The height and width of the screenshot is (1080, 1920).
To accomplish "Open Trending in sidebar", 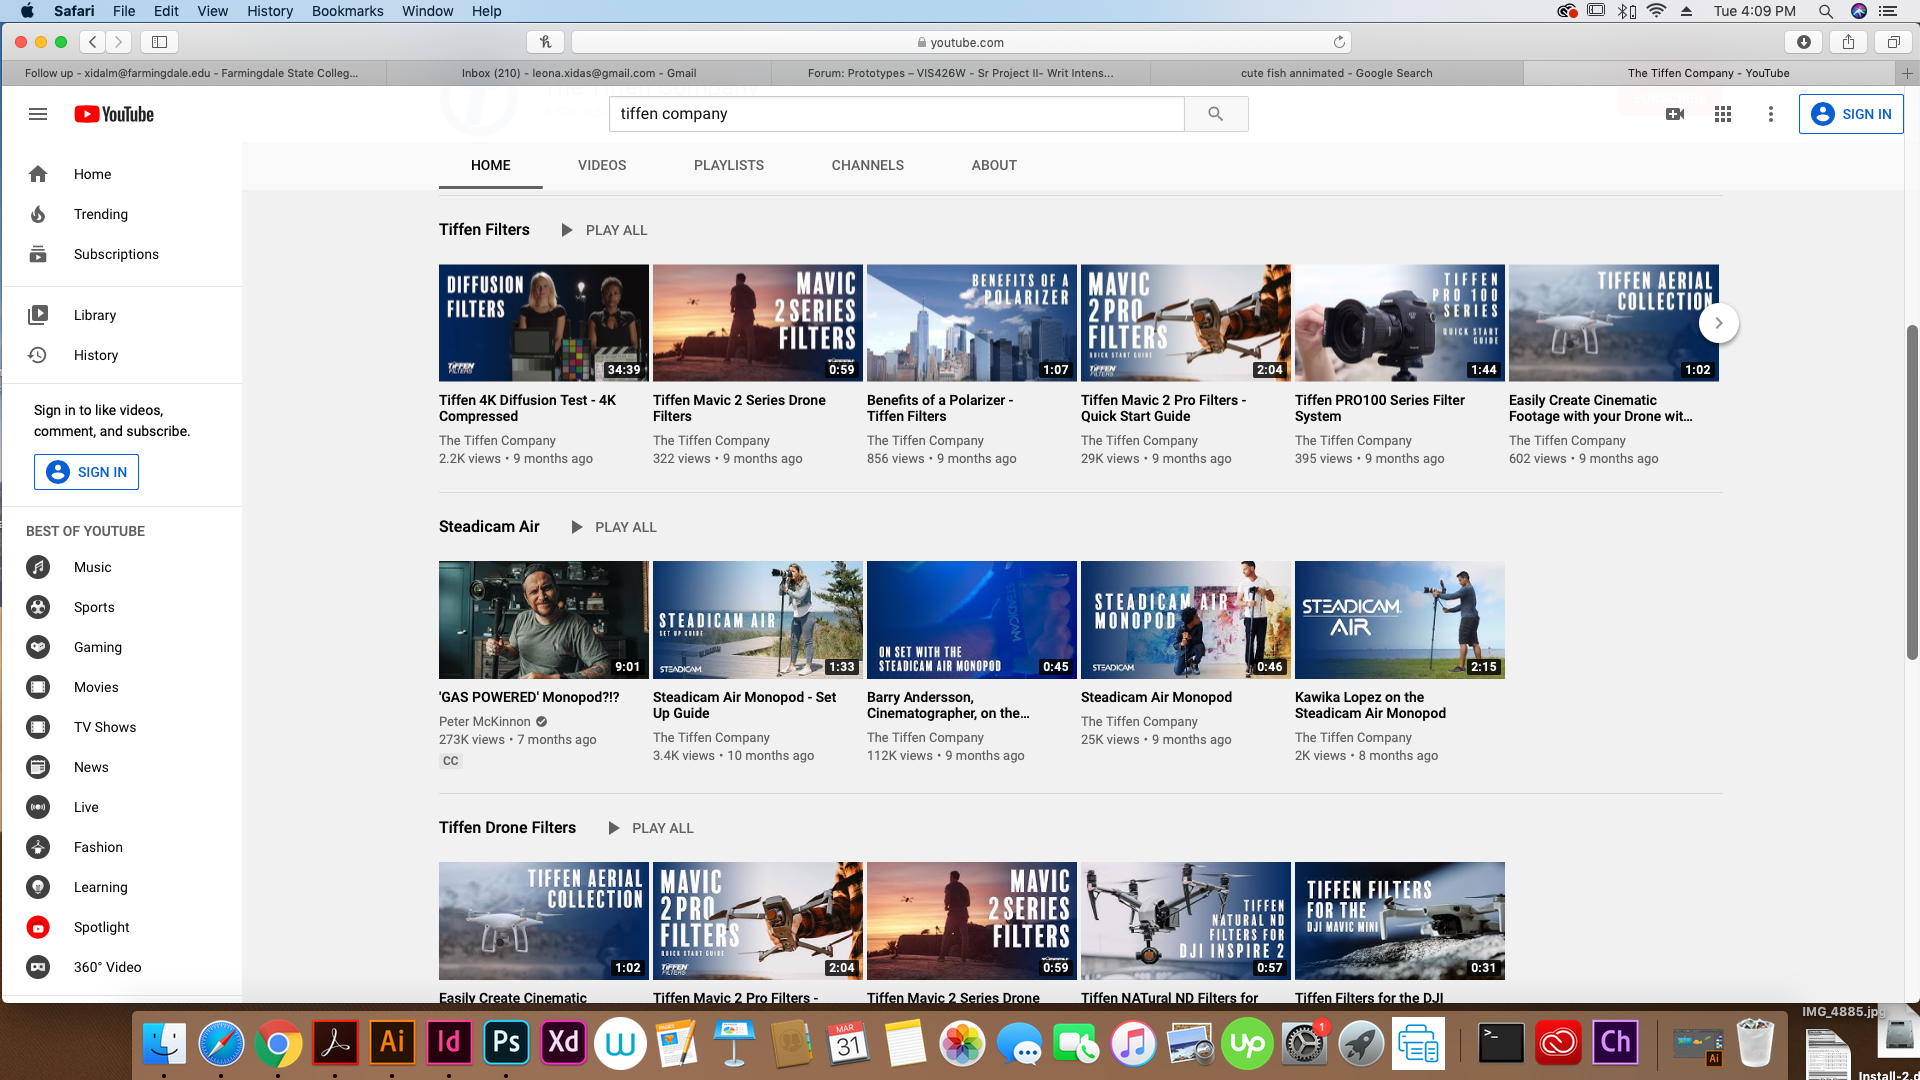I will pos(121,214).
